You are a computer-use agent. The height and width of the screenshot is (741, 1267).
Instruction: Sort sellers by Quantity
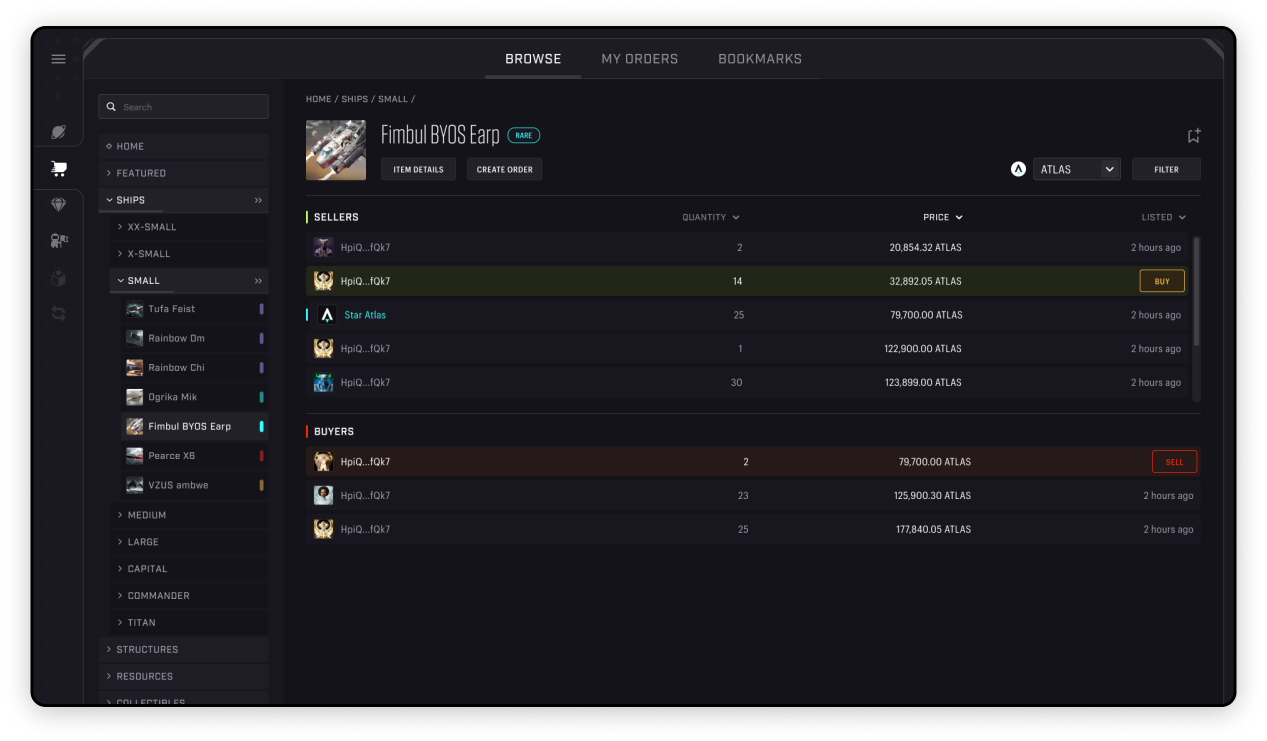point(711,217)
